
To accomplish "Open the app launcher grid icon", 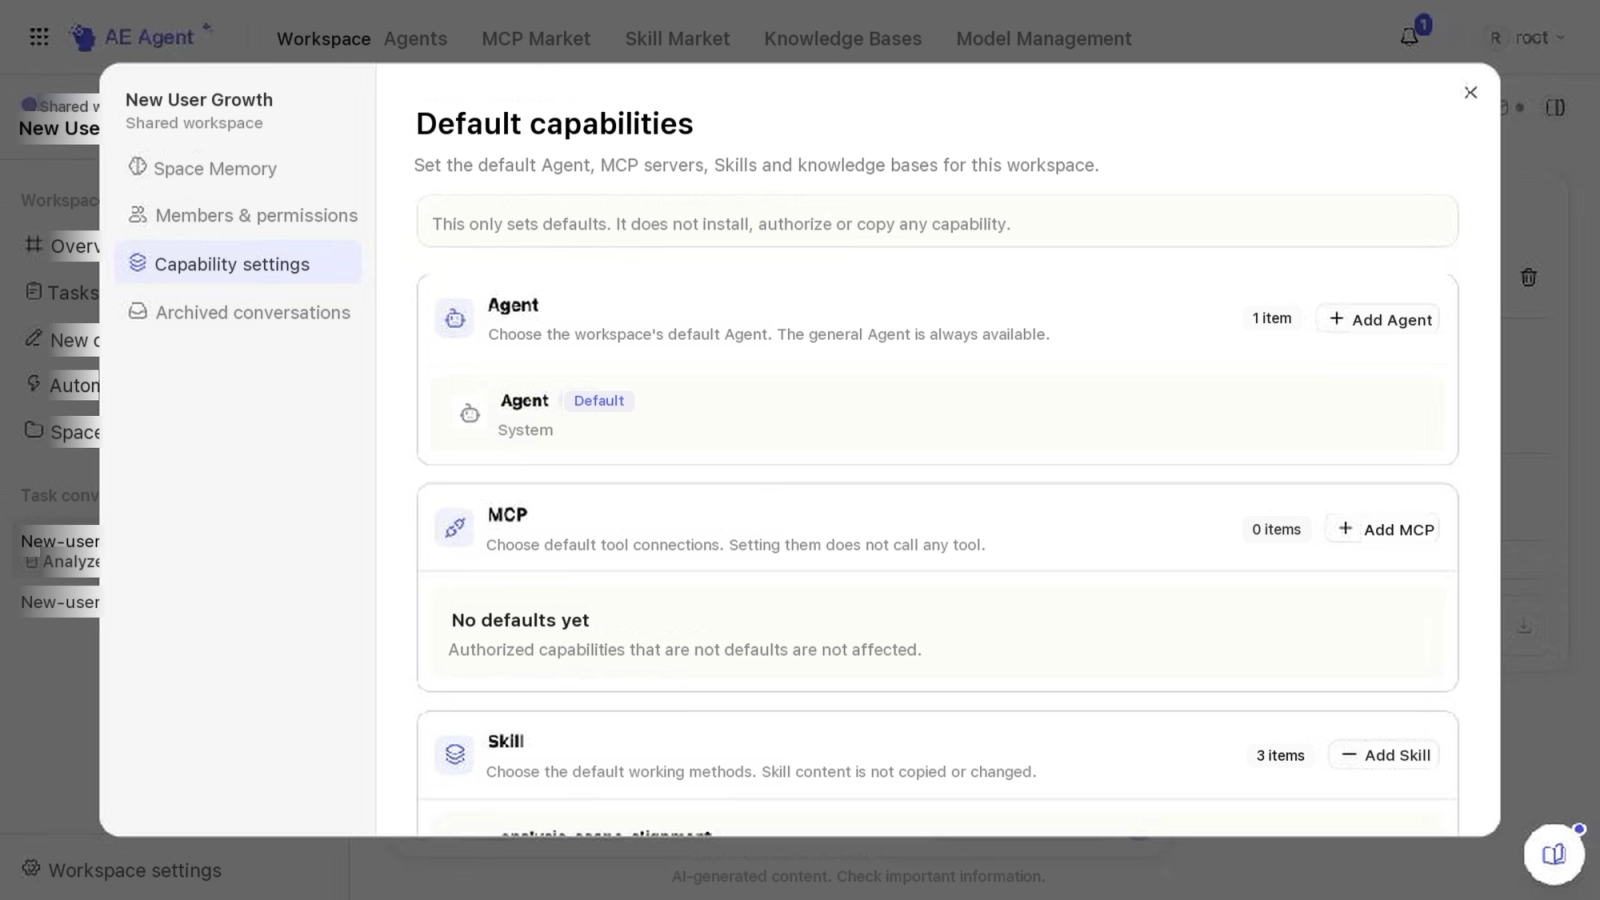I will pos(39,37).
